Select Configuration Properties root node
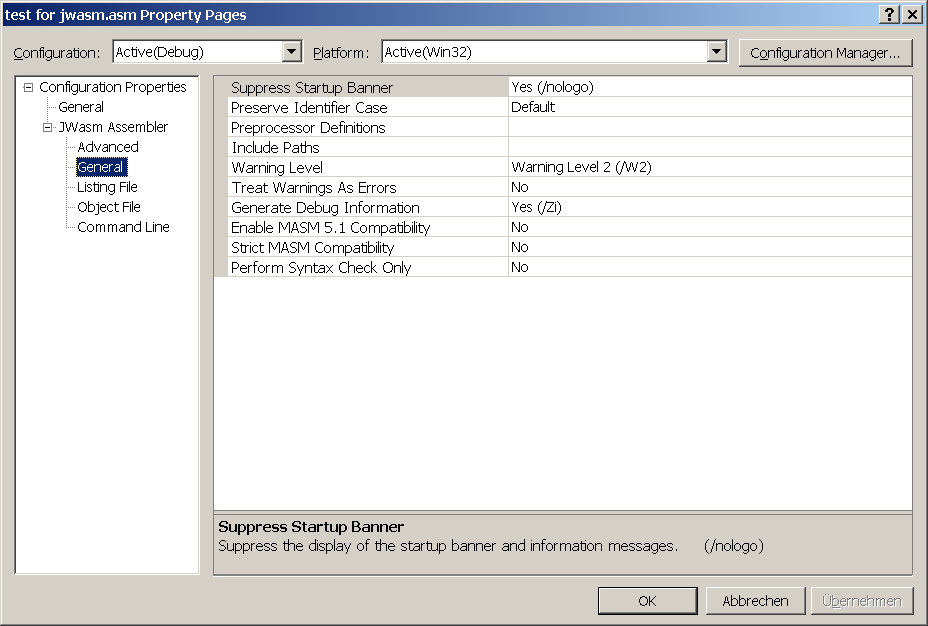This screenshot has height=626, width=928. click(112, 88)
